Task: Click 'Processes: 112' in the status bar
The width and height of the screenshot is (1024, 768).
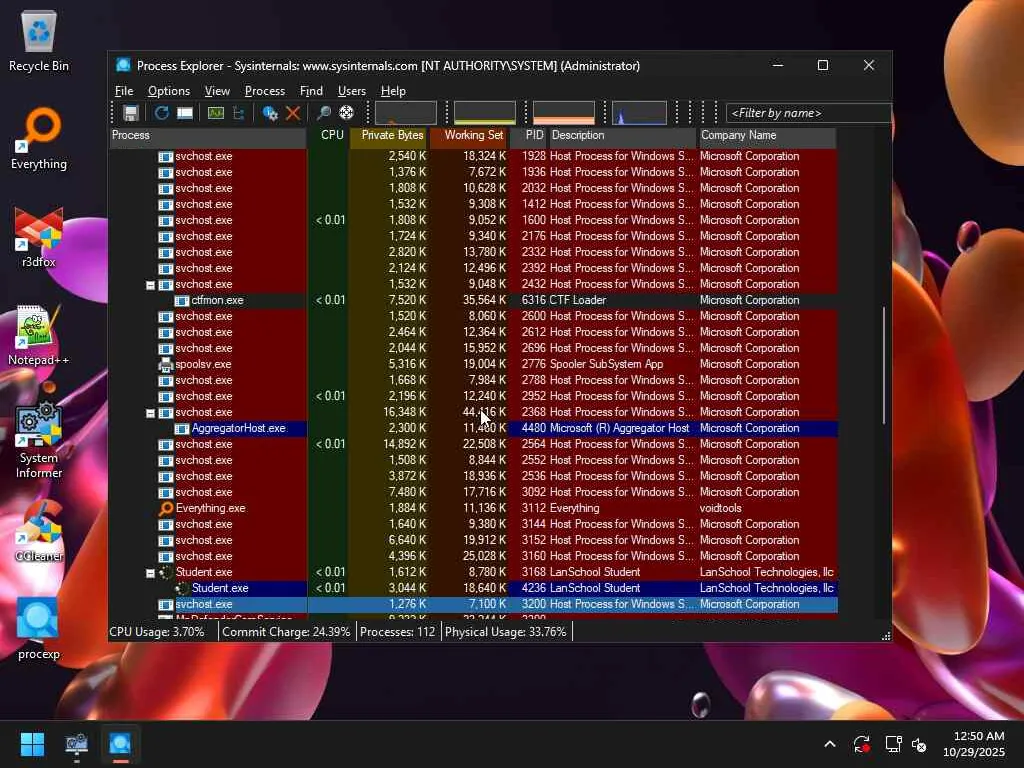Action: 398,632
